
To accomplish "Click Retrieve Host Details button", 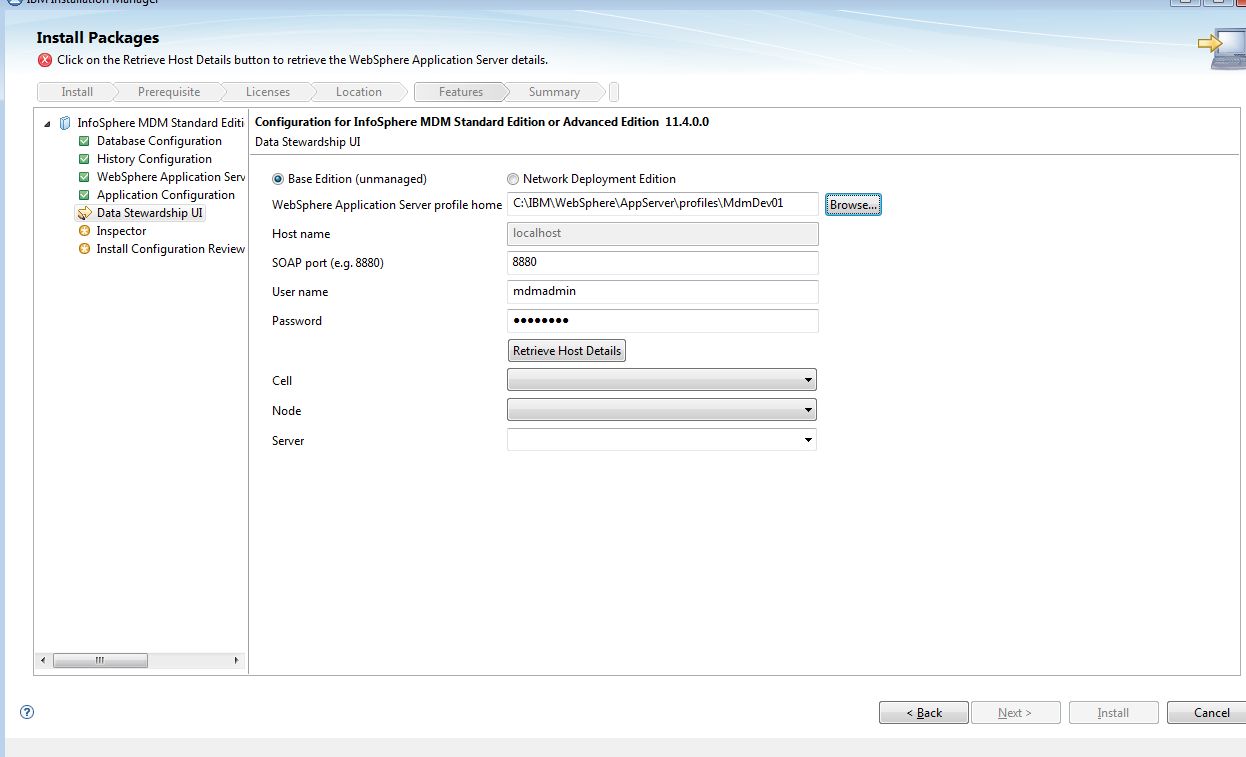I will click(567, 351).
